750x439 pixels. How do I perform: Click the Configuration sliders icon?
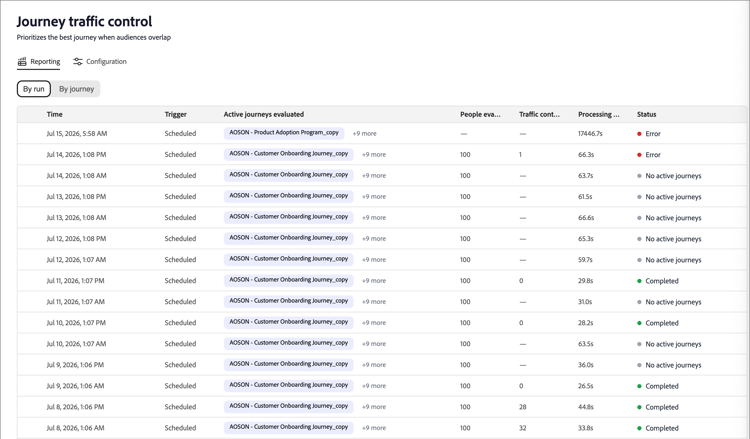(x=77, y=62)
